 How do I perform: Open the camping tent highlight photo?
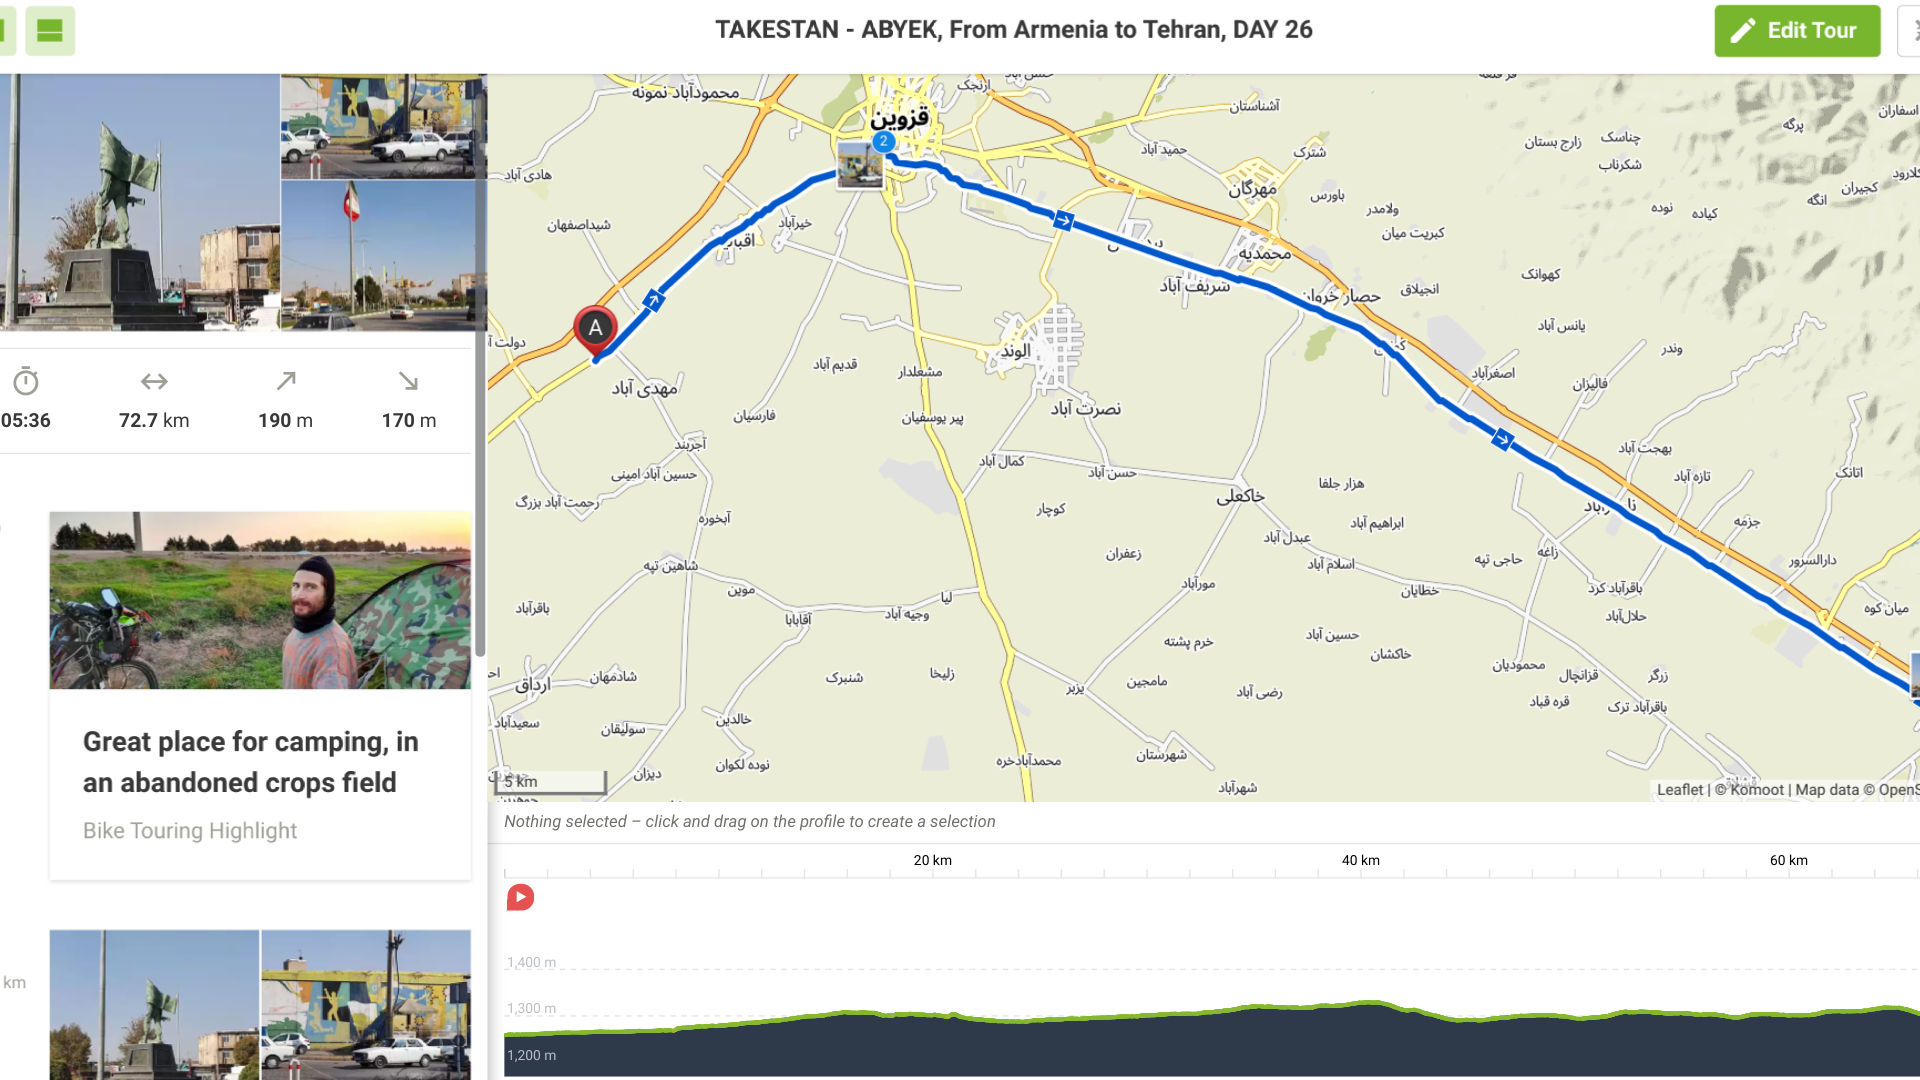click(260, 600)
